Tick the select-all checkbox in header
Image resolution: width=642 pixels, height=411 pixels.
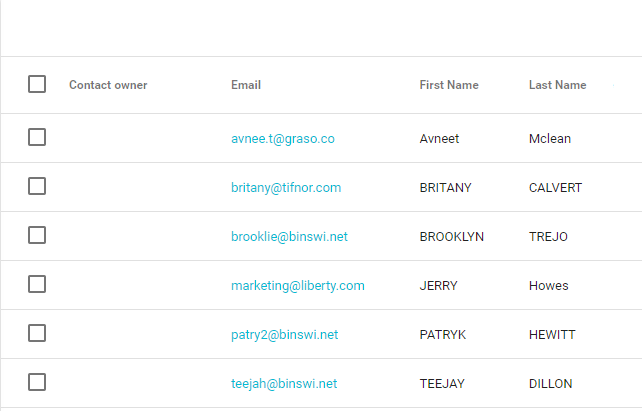pyautogui.click(x=37, y=84)
